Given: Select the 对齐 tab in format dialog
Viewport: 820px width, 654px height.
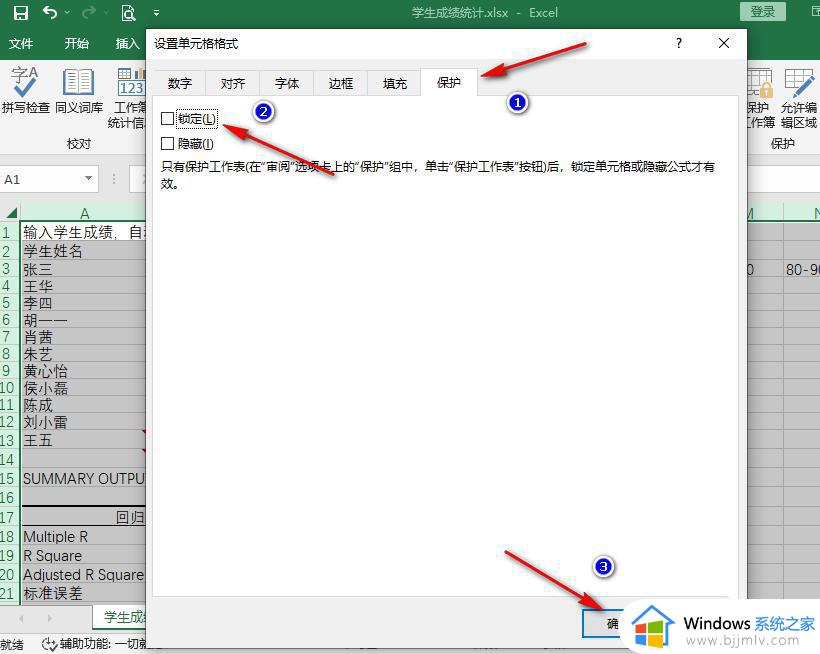Looking at the screenshot, I should (x=233, y=83).
